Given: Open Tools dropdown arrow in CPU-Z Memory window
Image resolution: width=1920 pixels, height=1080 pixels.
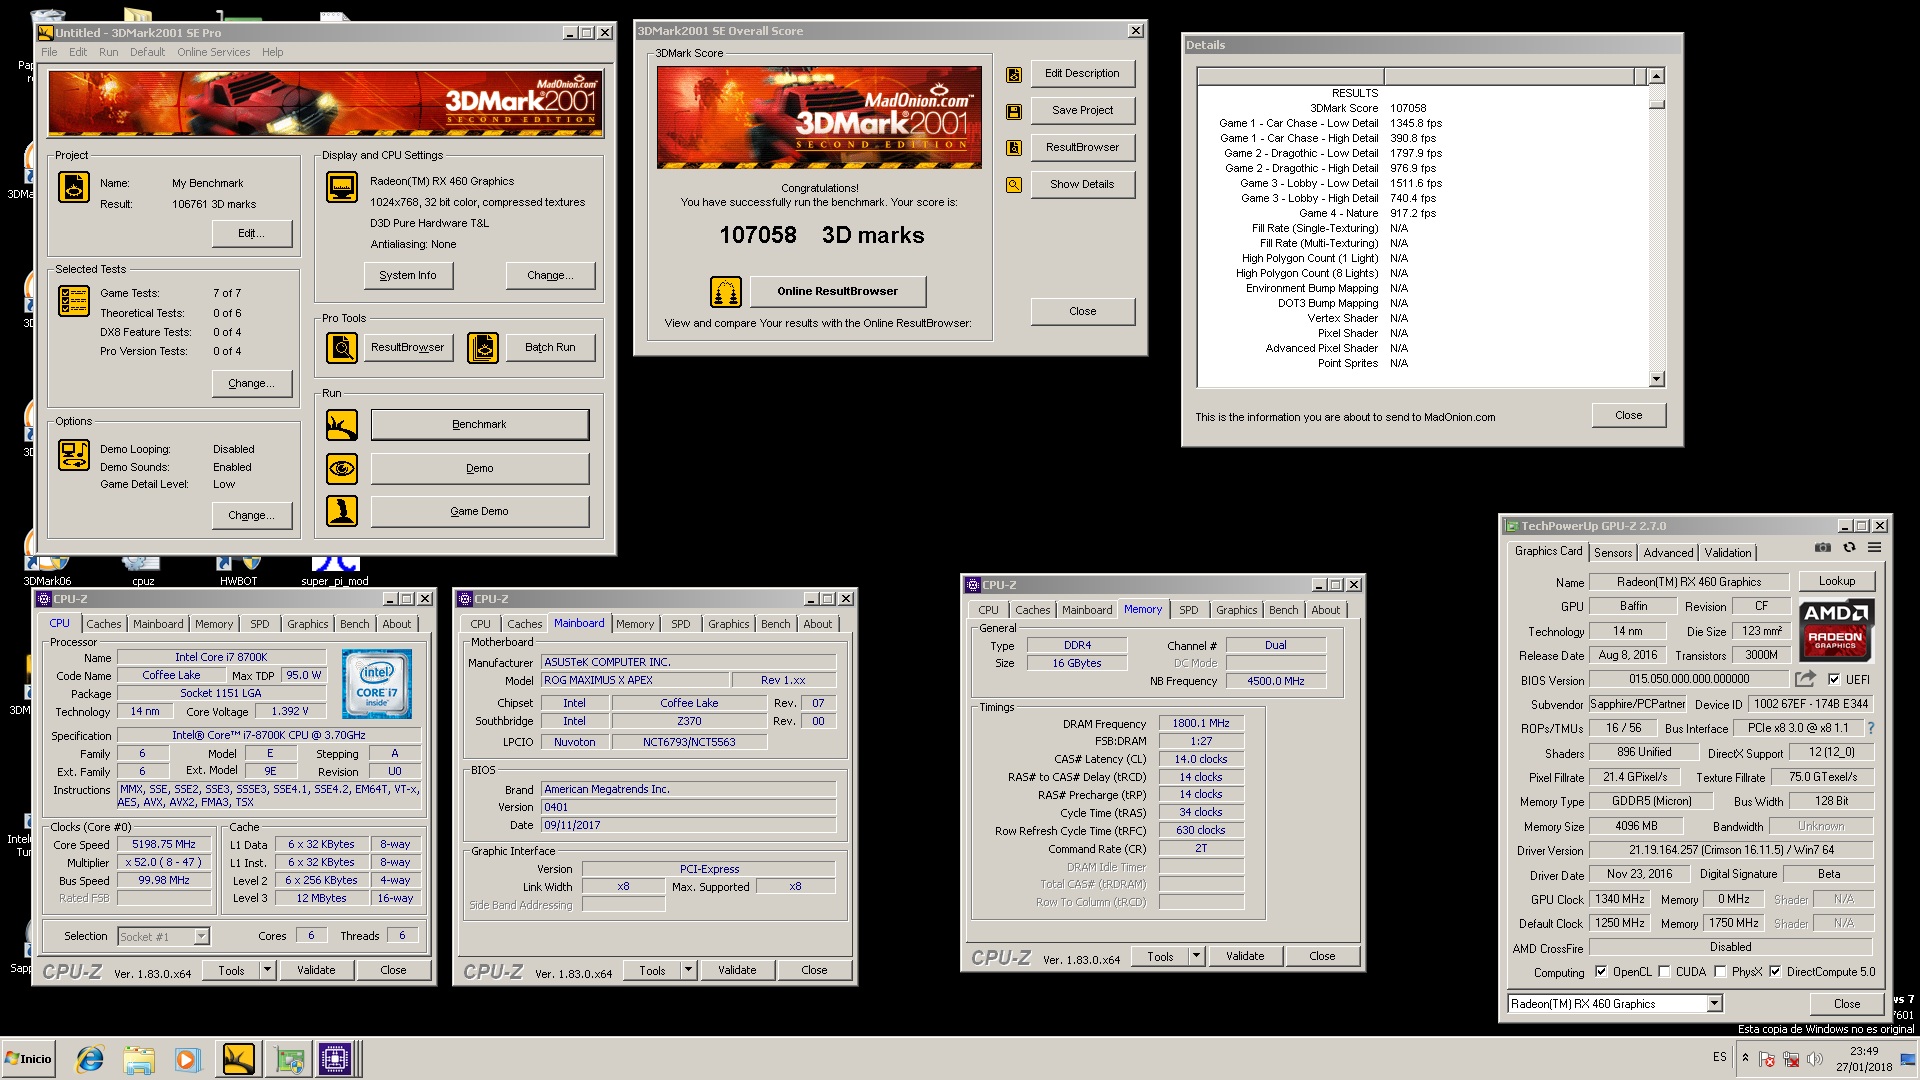Looking at the screenshot, I should pyautogui.click(x=1196, y=956).
